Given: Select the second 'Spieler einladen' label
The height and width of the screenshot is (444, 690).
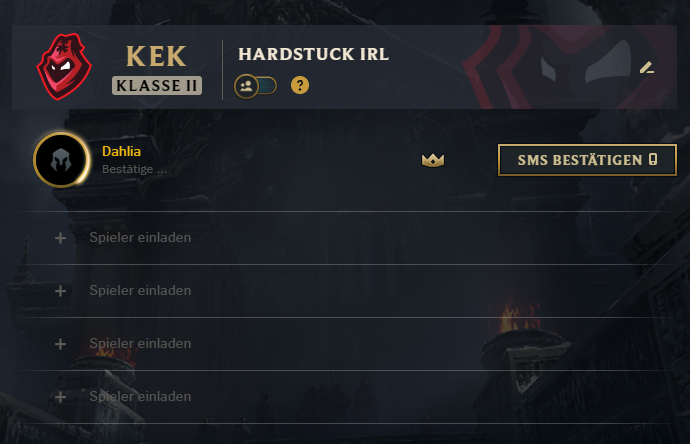Looking at the screenshot, I should click(140, 290).
